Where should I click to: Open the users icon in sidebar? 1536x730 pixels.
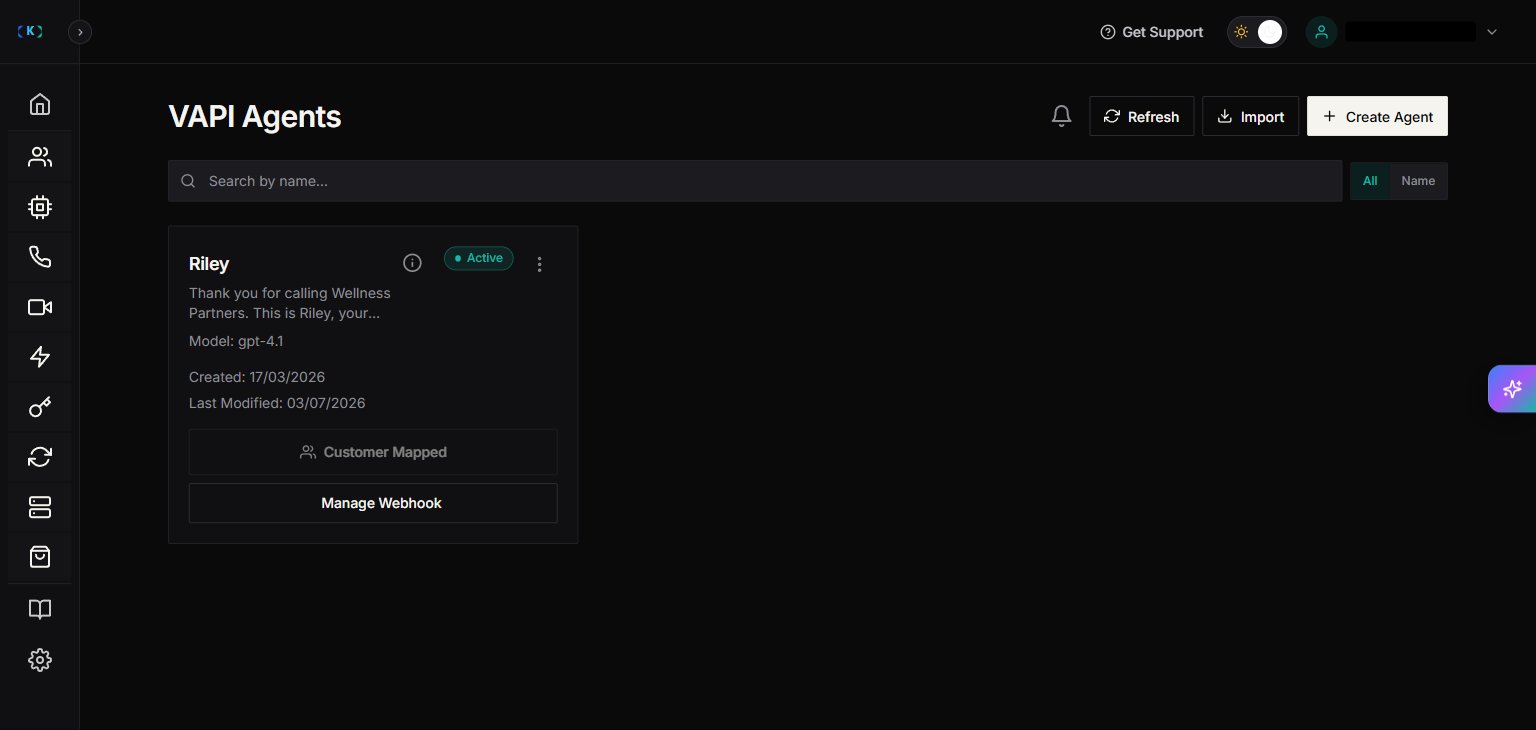(40, 157)
